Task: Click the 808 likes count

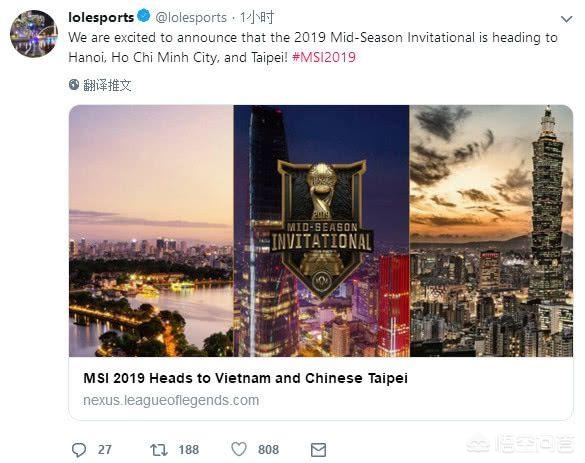Action: coord(268,450)
